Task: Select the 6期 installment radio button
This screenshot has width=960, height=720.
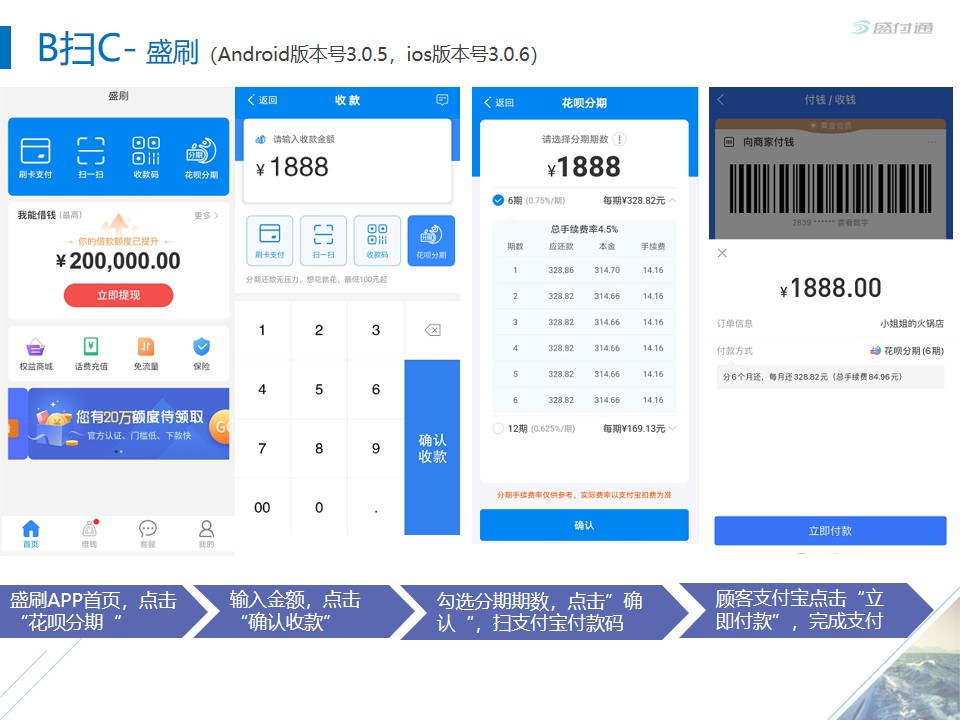Action: tap(498, 200)
